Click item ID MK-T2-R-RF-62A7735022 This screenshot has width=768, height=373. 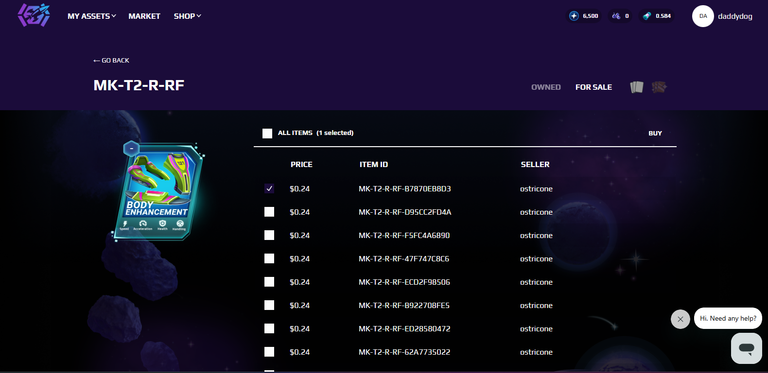[x=404, y=352]
